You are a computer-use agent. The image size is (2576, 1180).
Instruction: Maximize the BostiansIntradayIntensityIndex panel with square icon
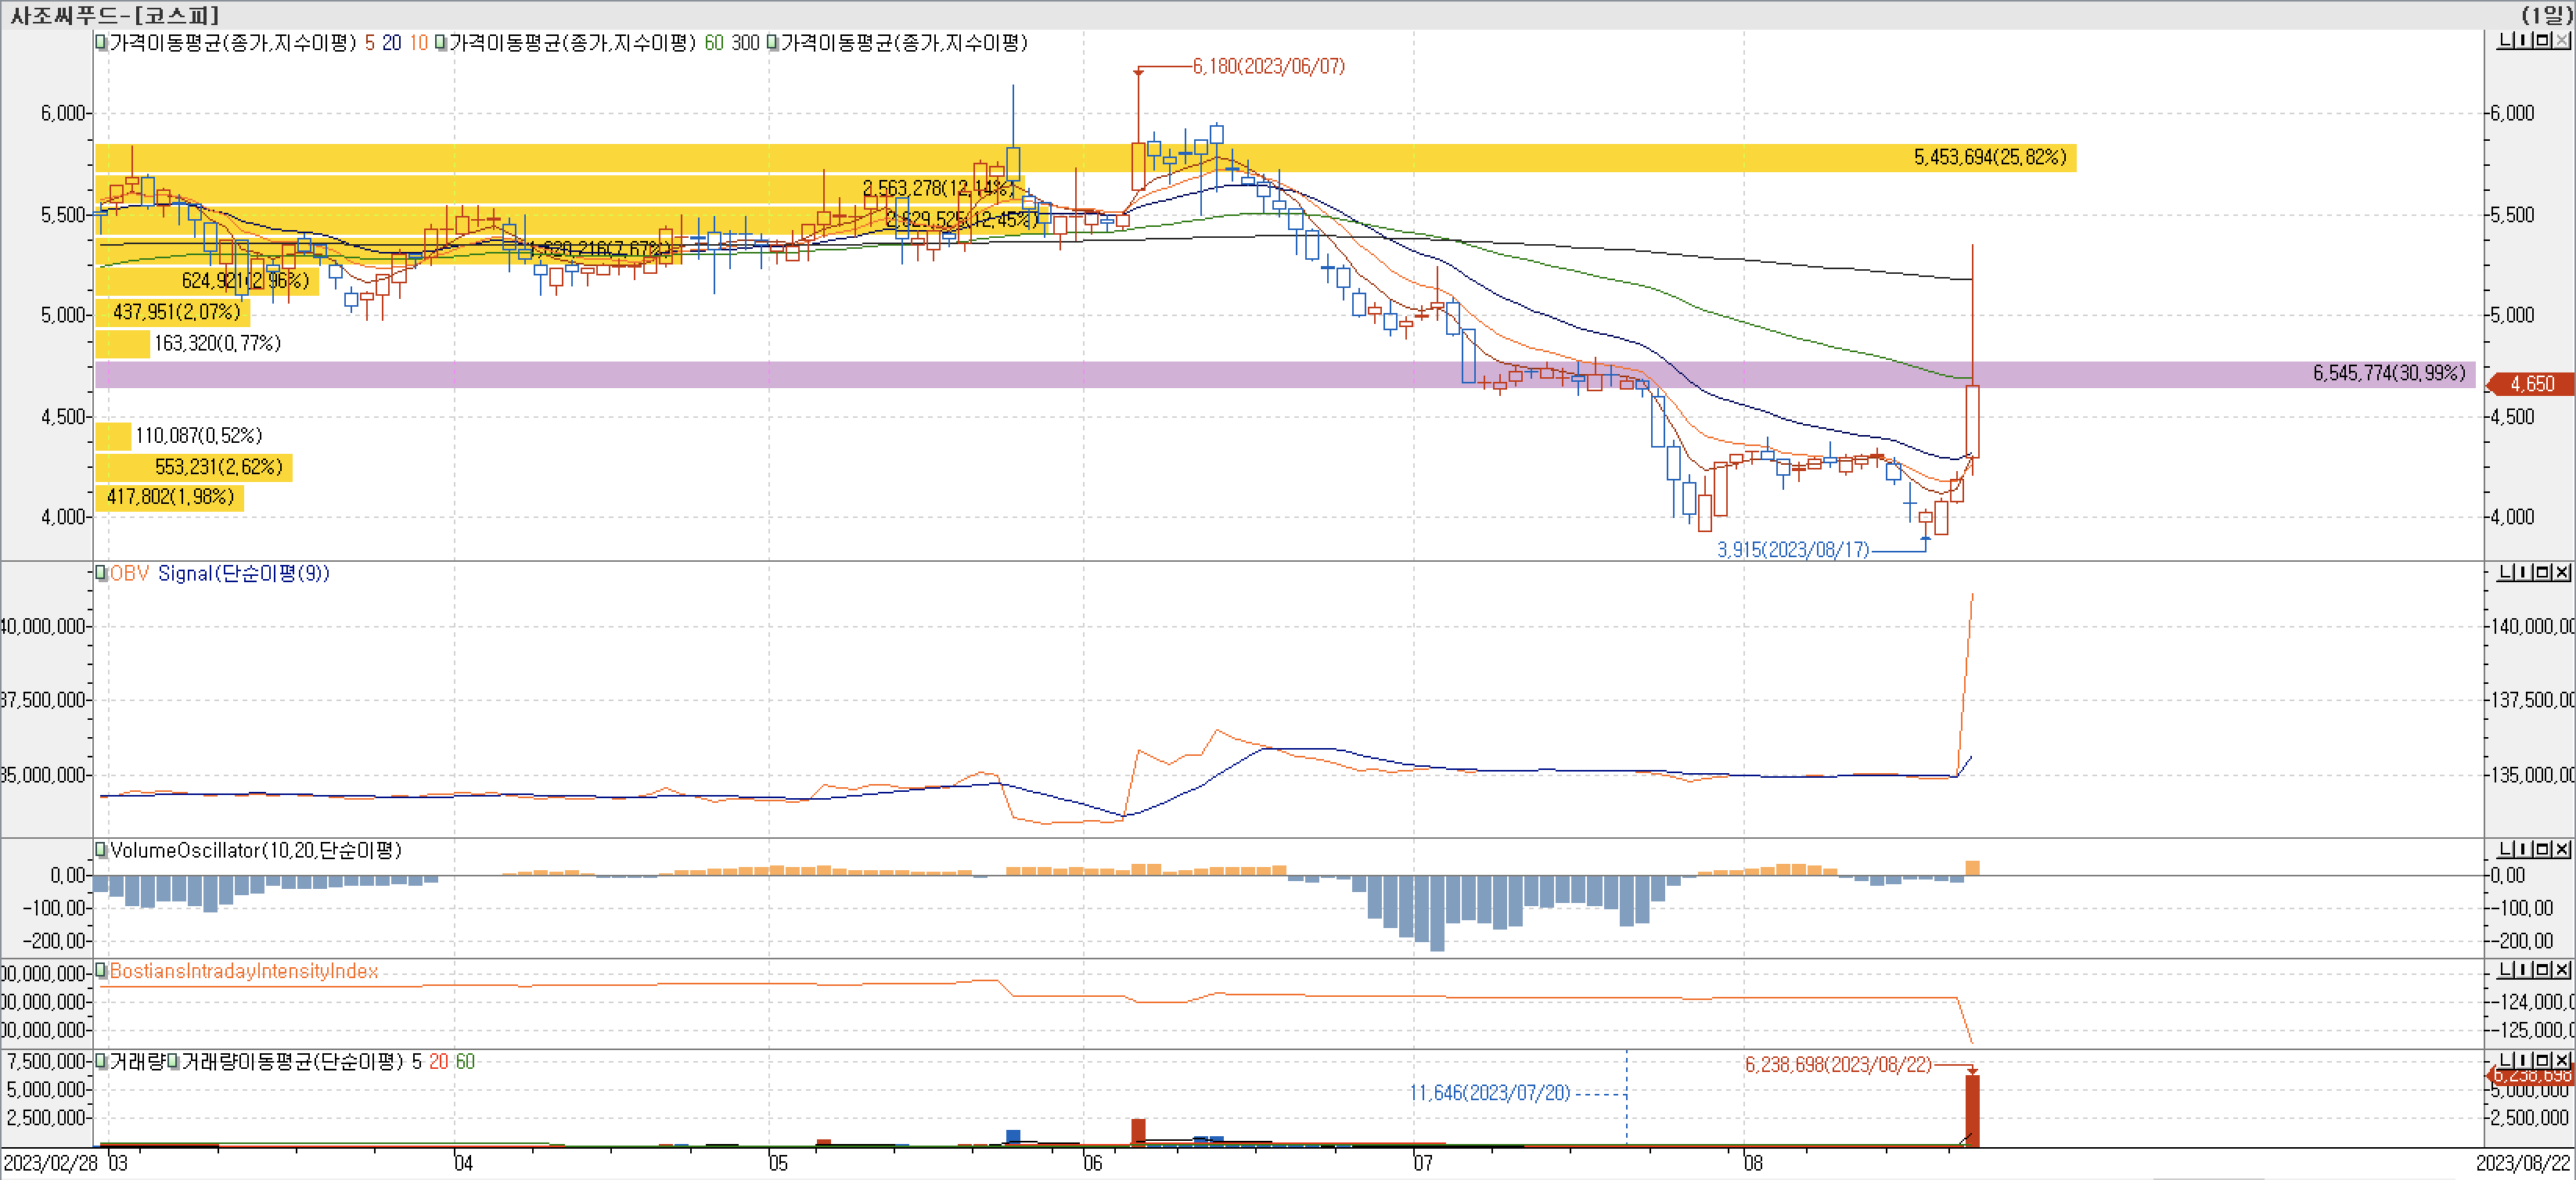tap(2543, 970)
